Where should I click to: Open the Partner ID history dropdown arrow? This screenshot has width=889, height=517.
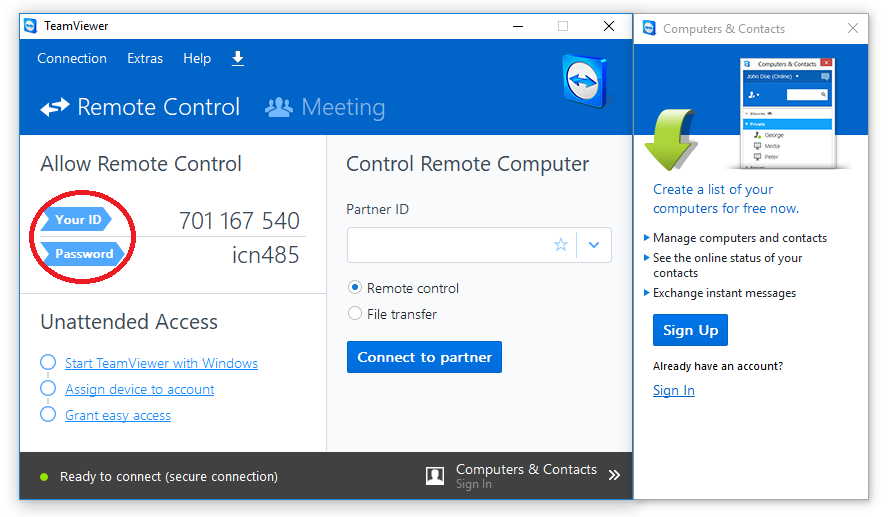pyautogui.click(x=594, y=245)
